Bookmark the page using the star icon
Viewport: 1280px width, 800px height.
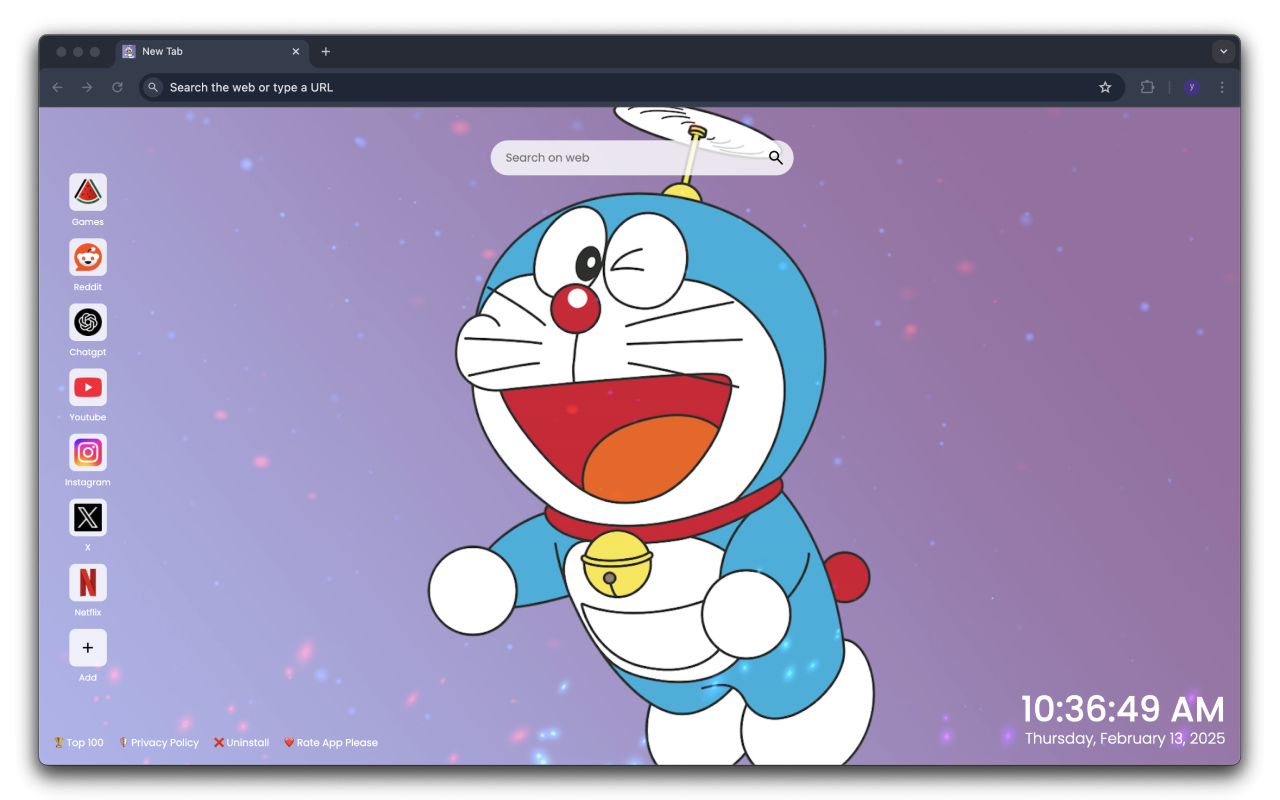1105,87
